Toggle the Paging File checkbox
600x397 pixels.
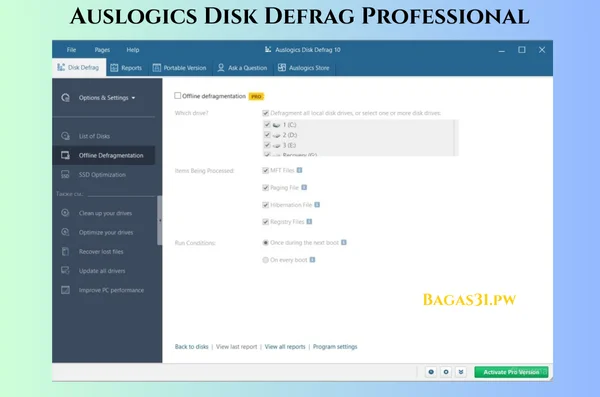pos(266,188)
